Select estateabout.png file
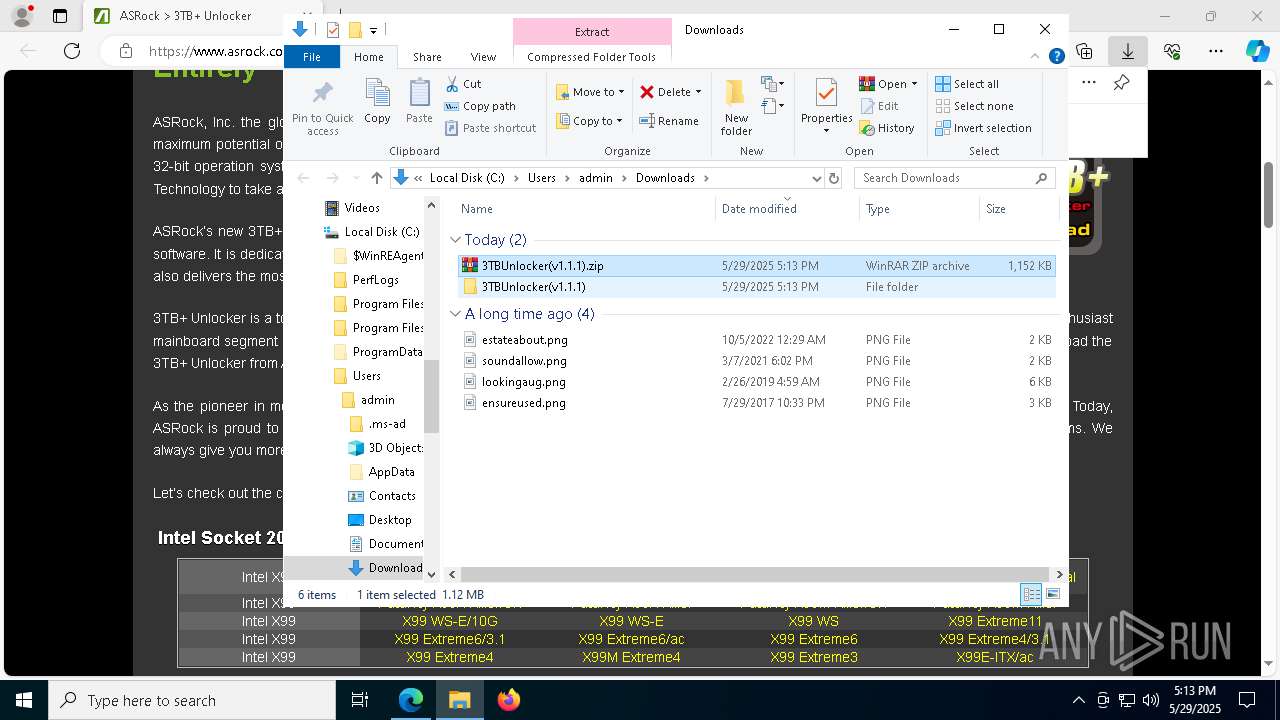 tap(756, 340)
